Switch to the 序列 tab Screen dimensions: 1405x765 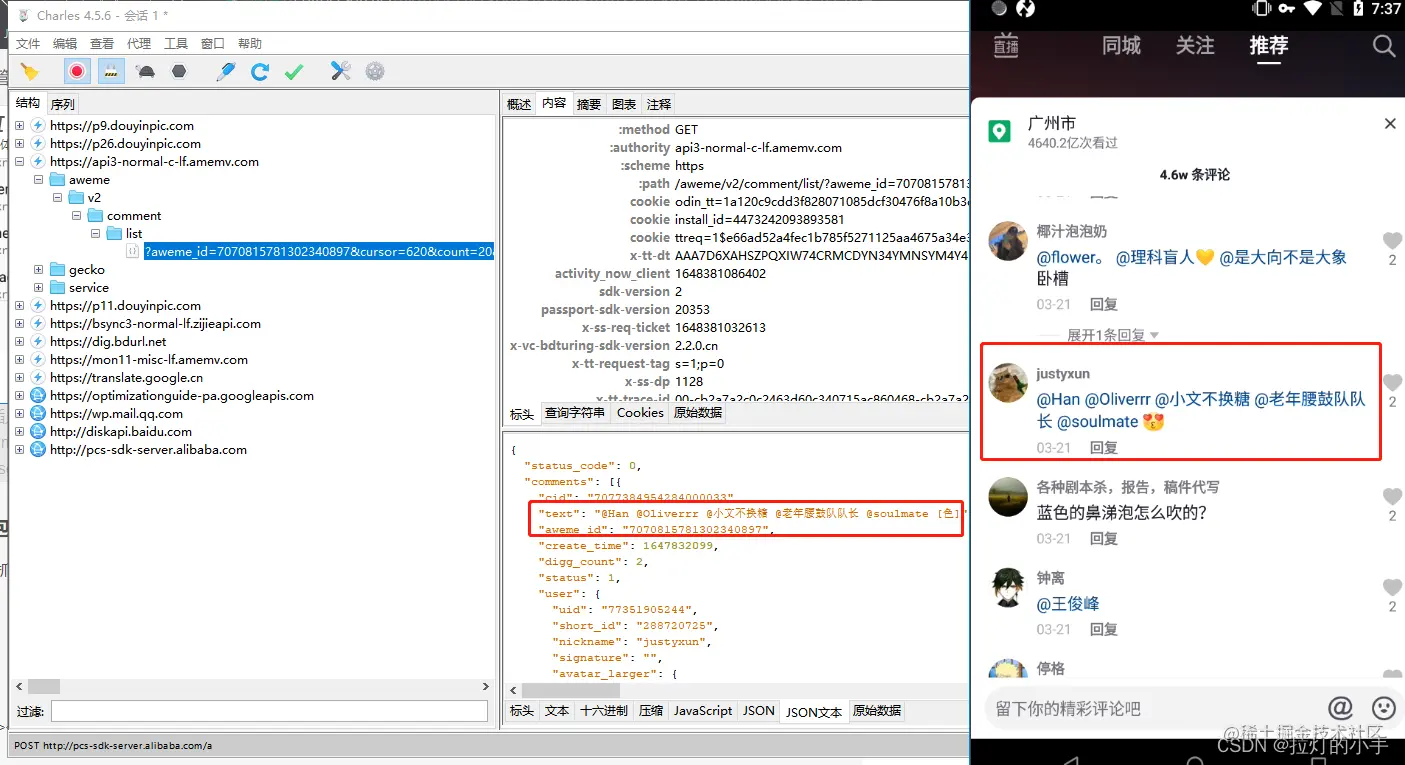pos(62,104)
